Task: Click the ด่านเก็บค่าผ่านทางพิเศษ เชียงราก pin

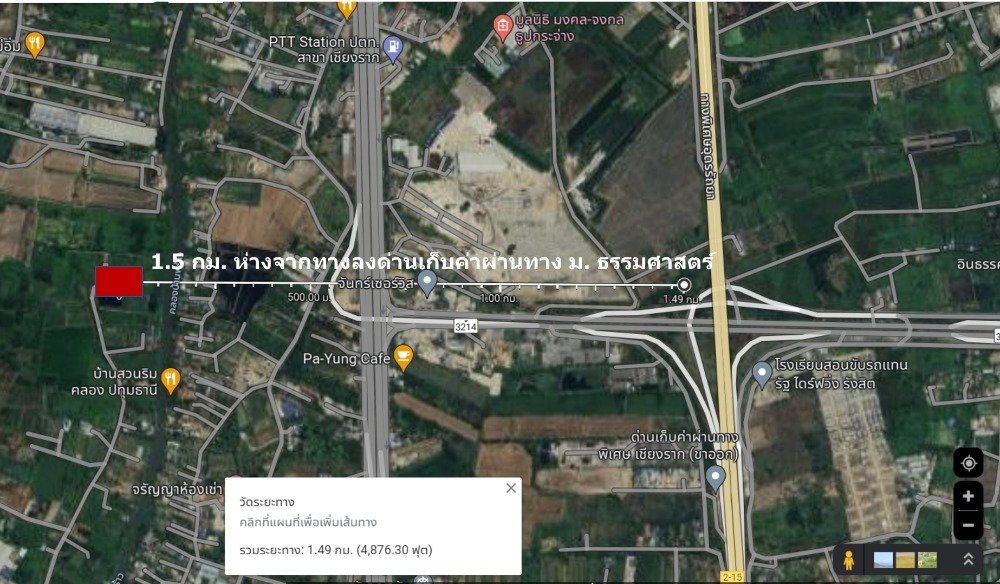Action: tap(716, 478)
